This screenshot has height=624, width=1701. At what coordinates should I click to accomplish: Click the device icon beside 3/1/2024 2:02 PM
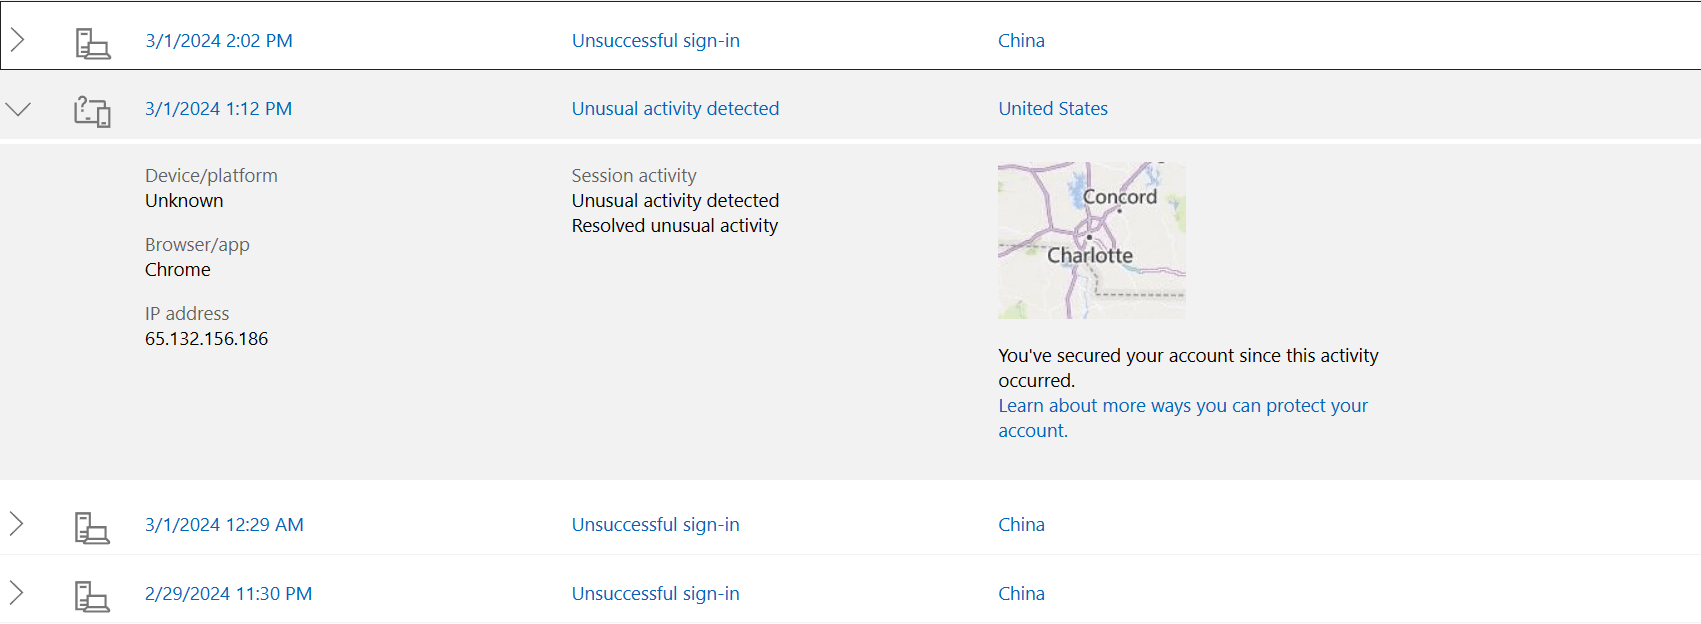click(x=92, y=42)
